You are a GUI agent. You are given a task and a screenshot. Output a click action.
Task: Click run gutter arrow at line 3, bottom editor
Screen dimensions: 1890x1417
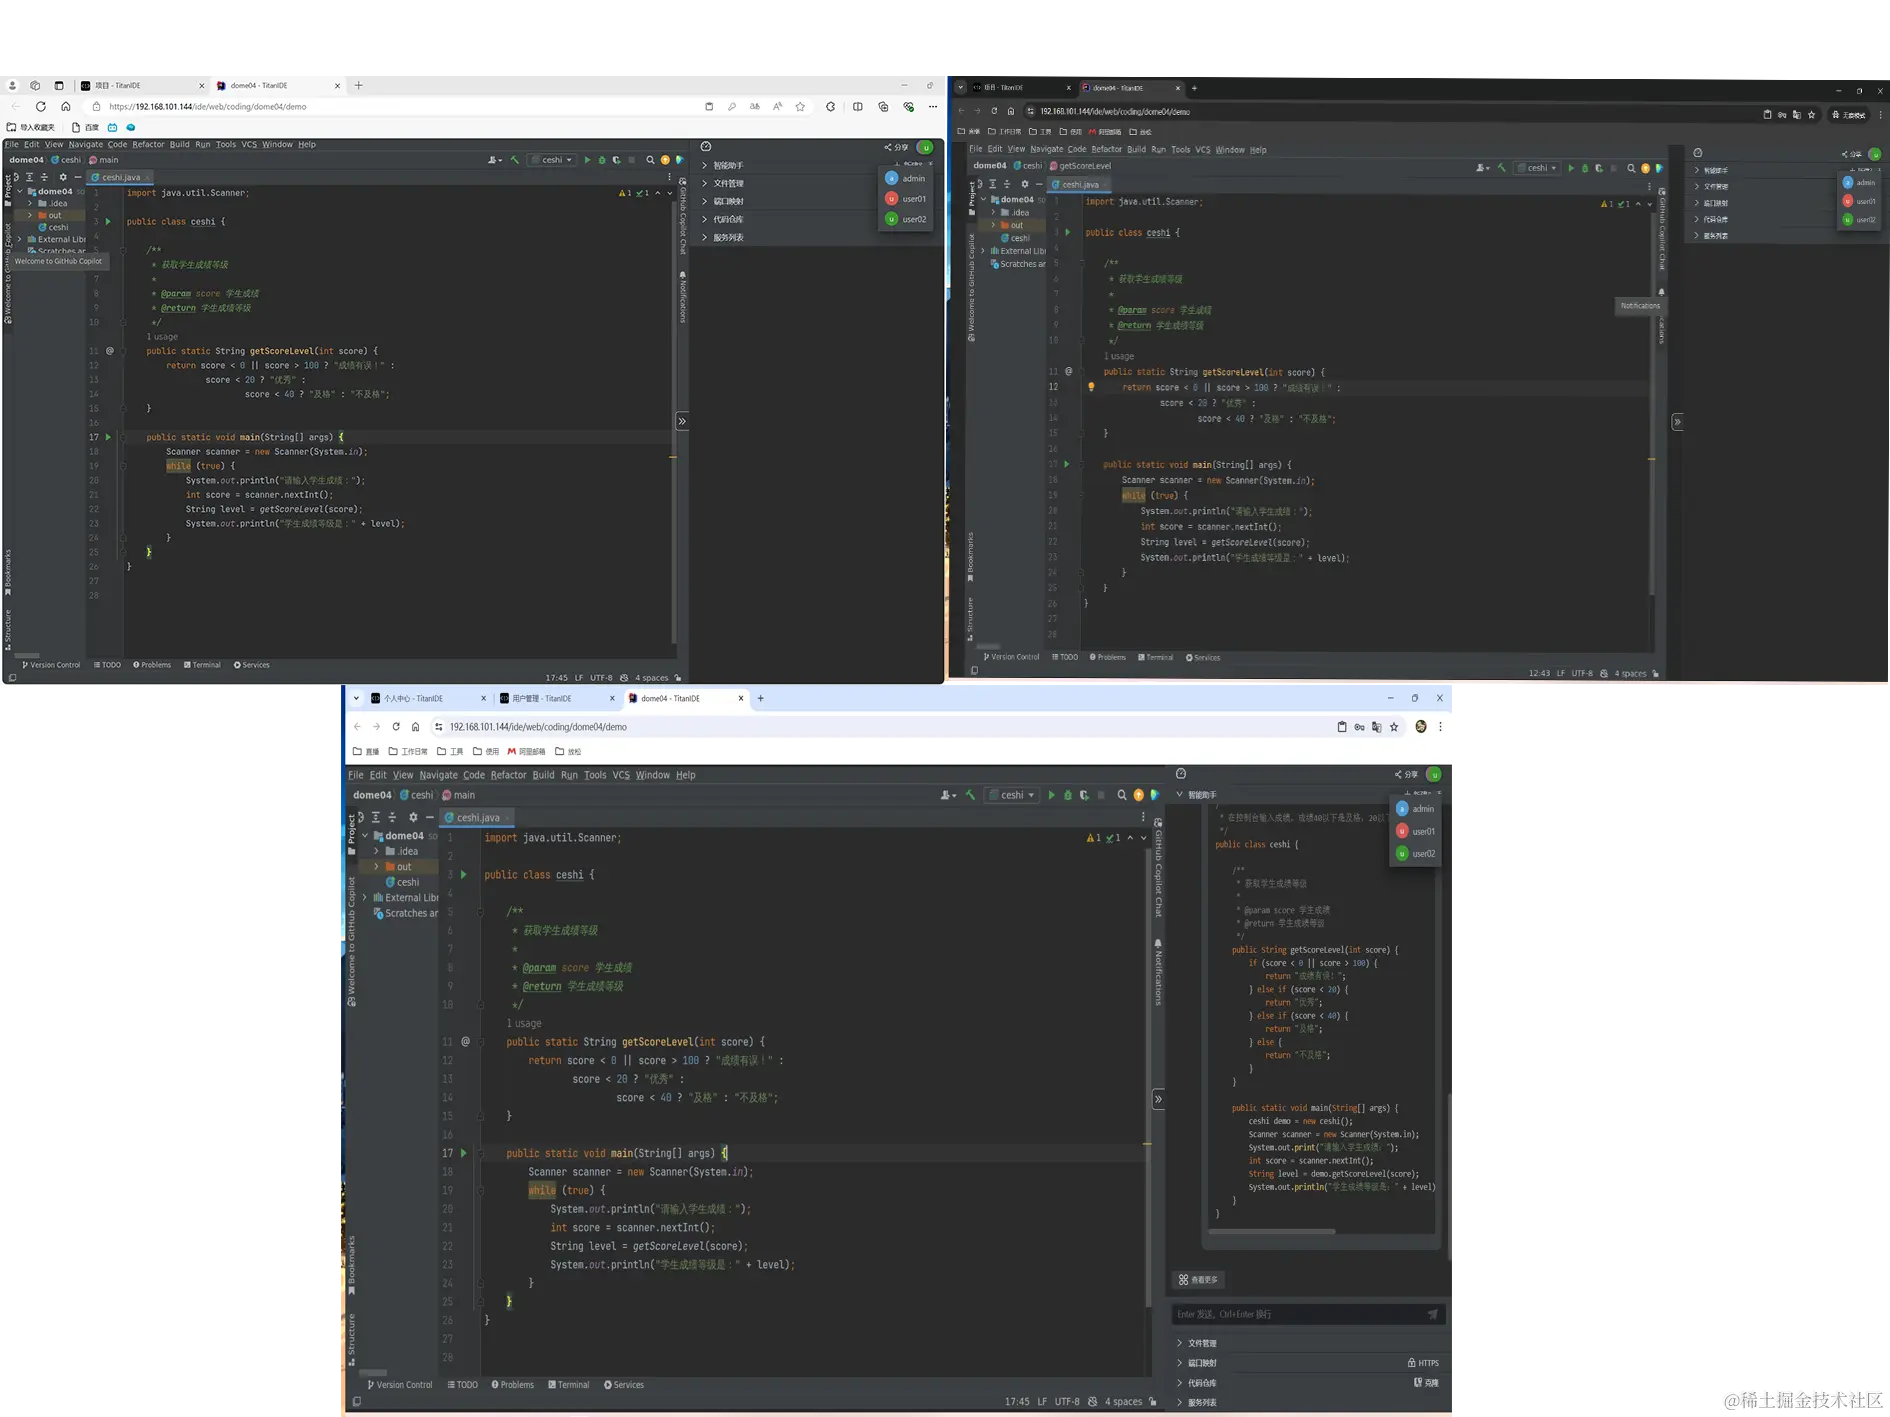463,875
